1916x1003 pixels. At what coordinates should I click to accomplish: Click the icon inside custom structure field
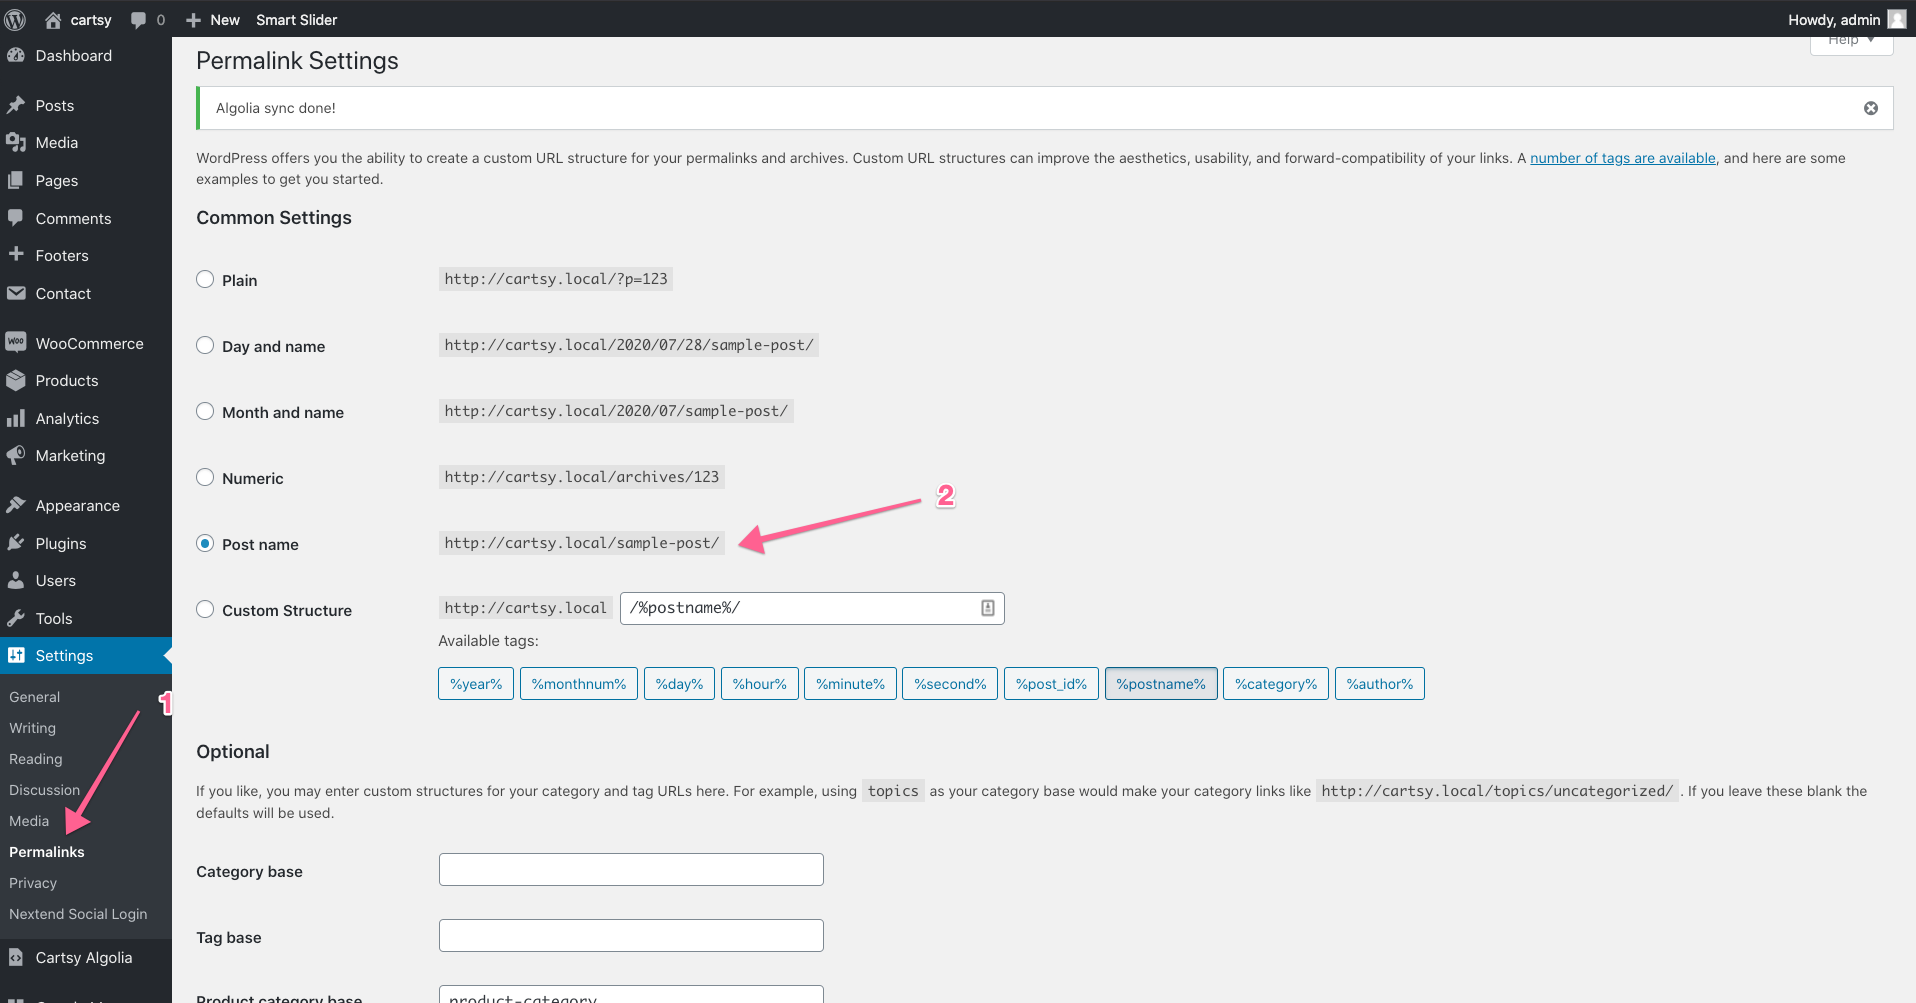click(988, 608)
